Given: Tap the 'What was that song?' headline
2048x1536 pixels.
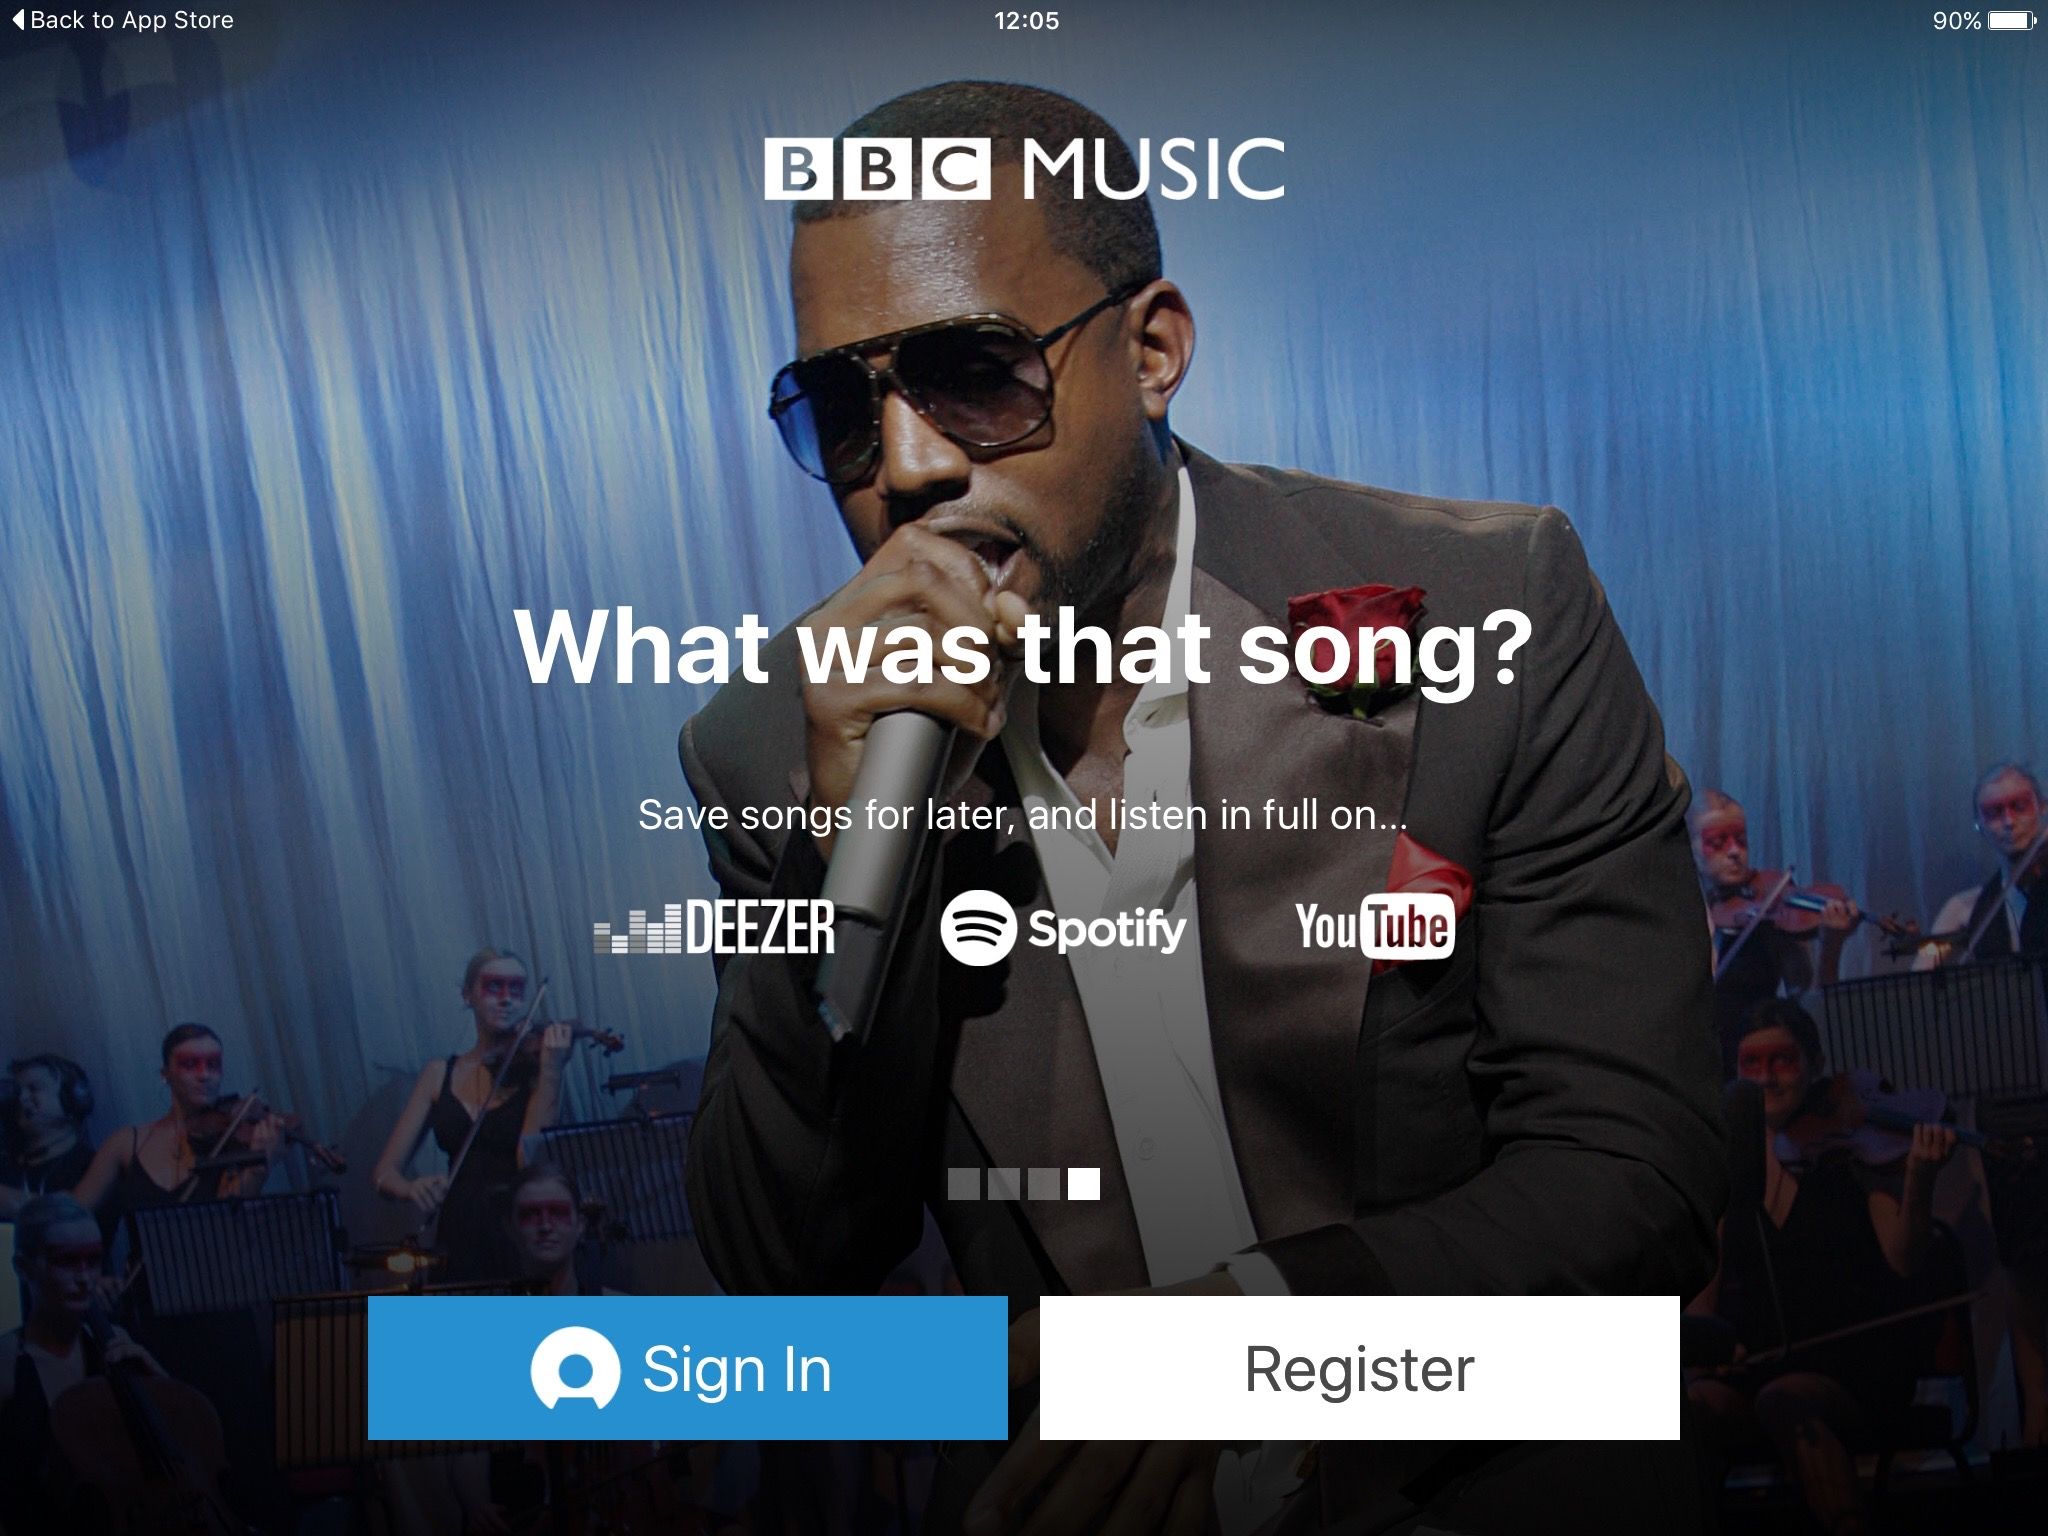Looking at the screenshot, I should (1024, 648).
